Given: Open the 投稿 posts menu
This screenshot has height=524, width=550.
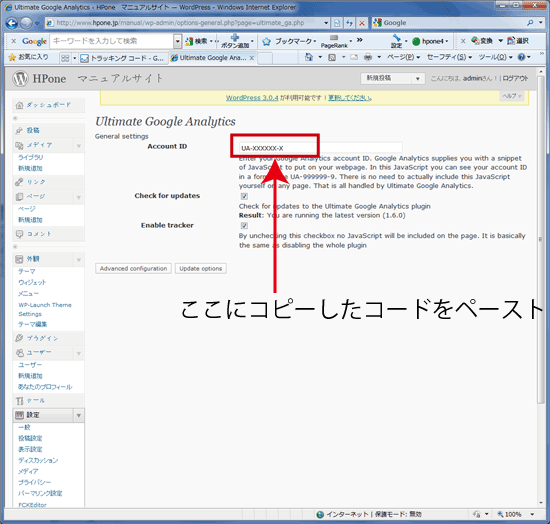Looking at the screenshot, I should 48,130.
